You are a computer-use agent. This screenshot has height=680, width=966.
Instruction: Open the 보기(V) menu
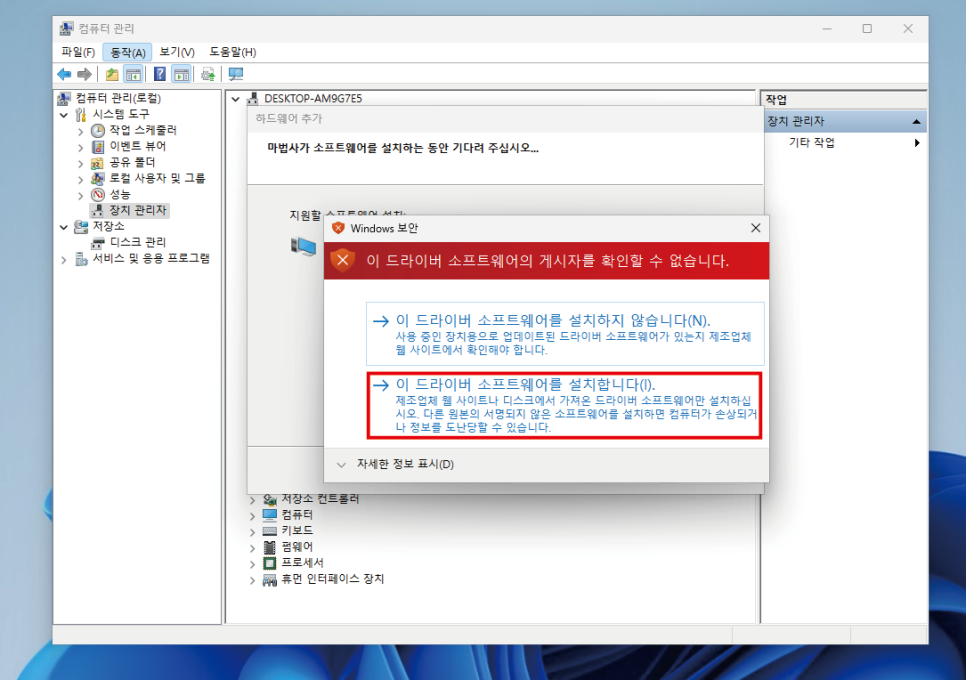coord(177,52)
